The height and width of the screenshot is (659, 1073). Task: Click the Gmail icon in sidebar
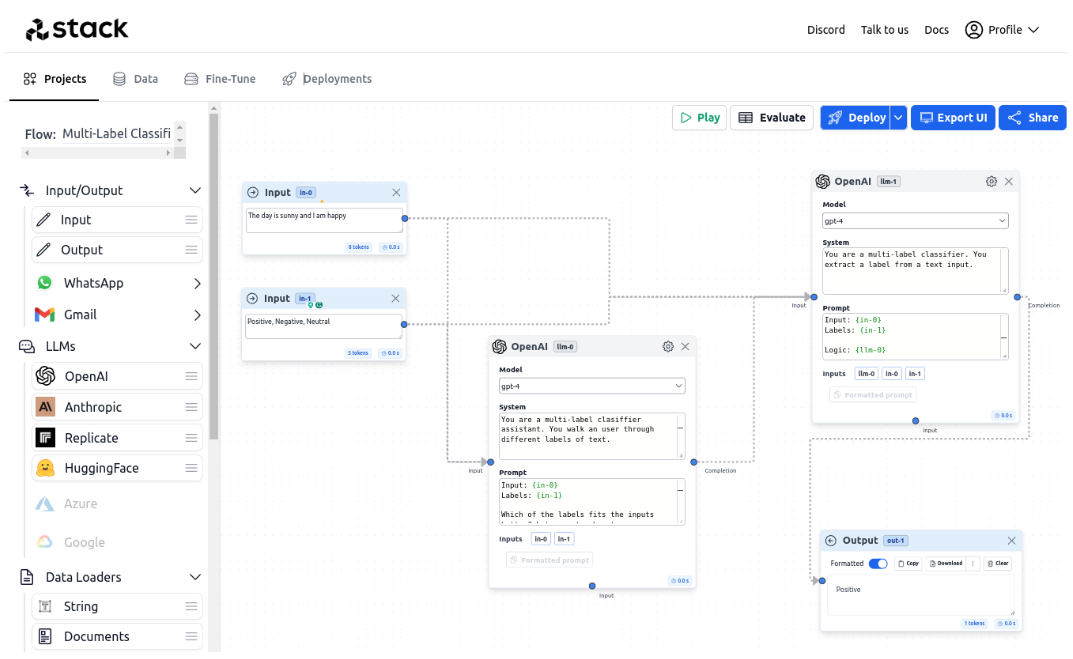(44, 315)
